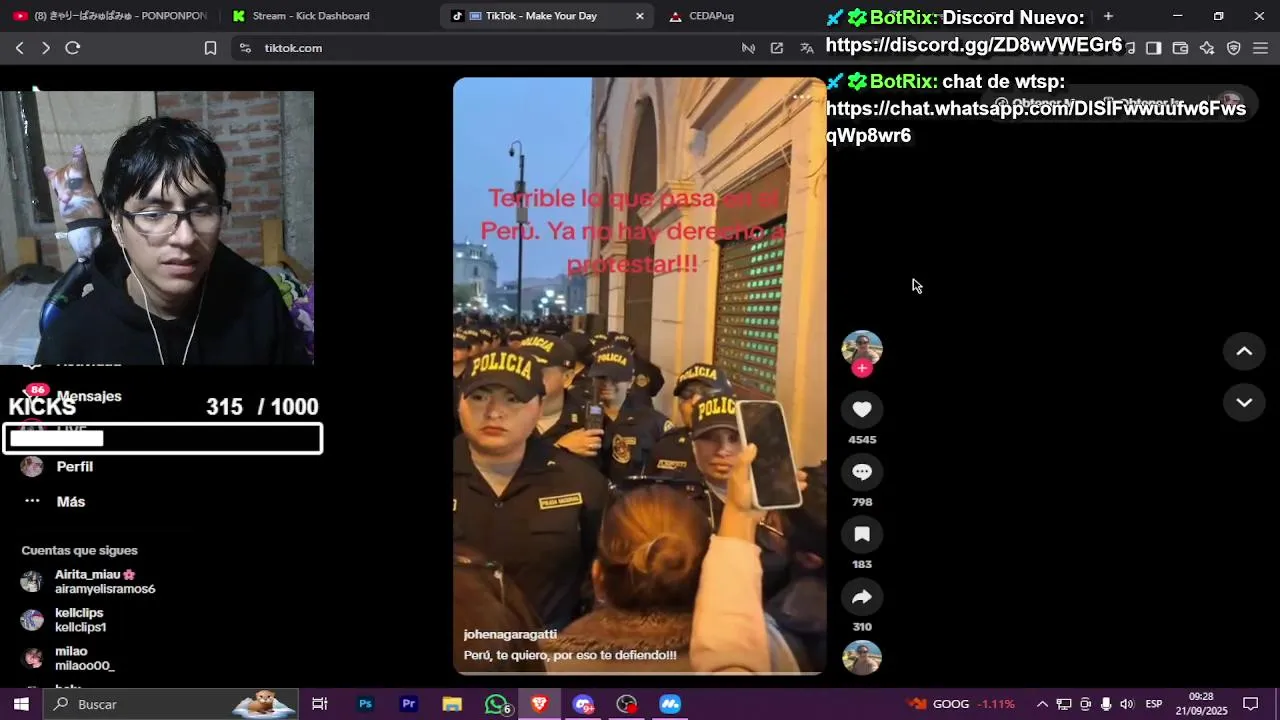Open the volume control in system tray
Viewport: 1280px width, 720px height.
point(1127,704)
